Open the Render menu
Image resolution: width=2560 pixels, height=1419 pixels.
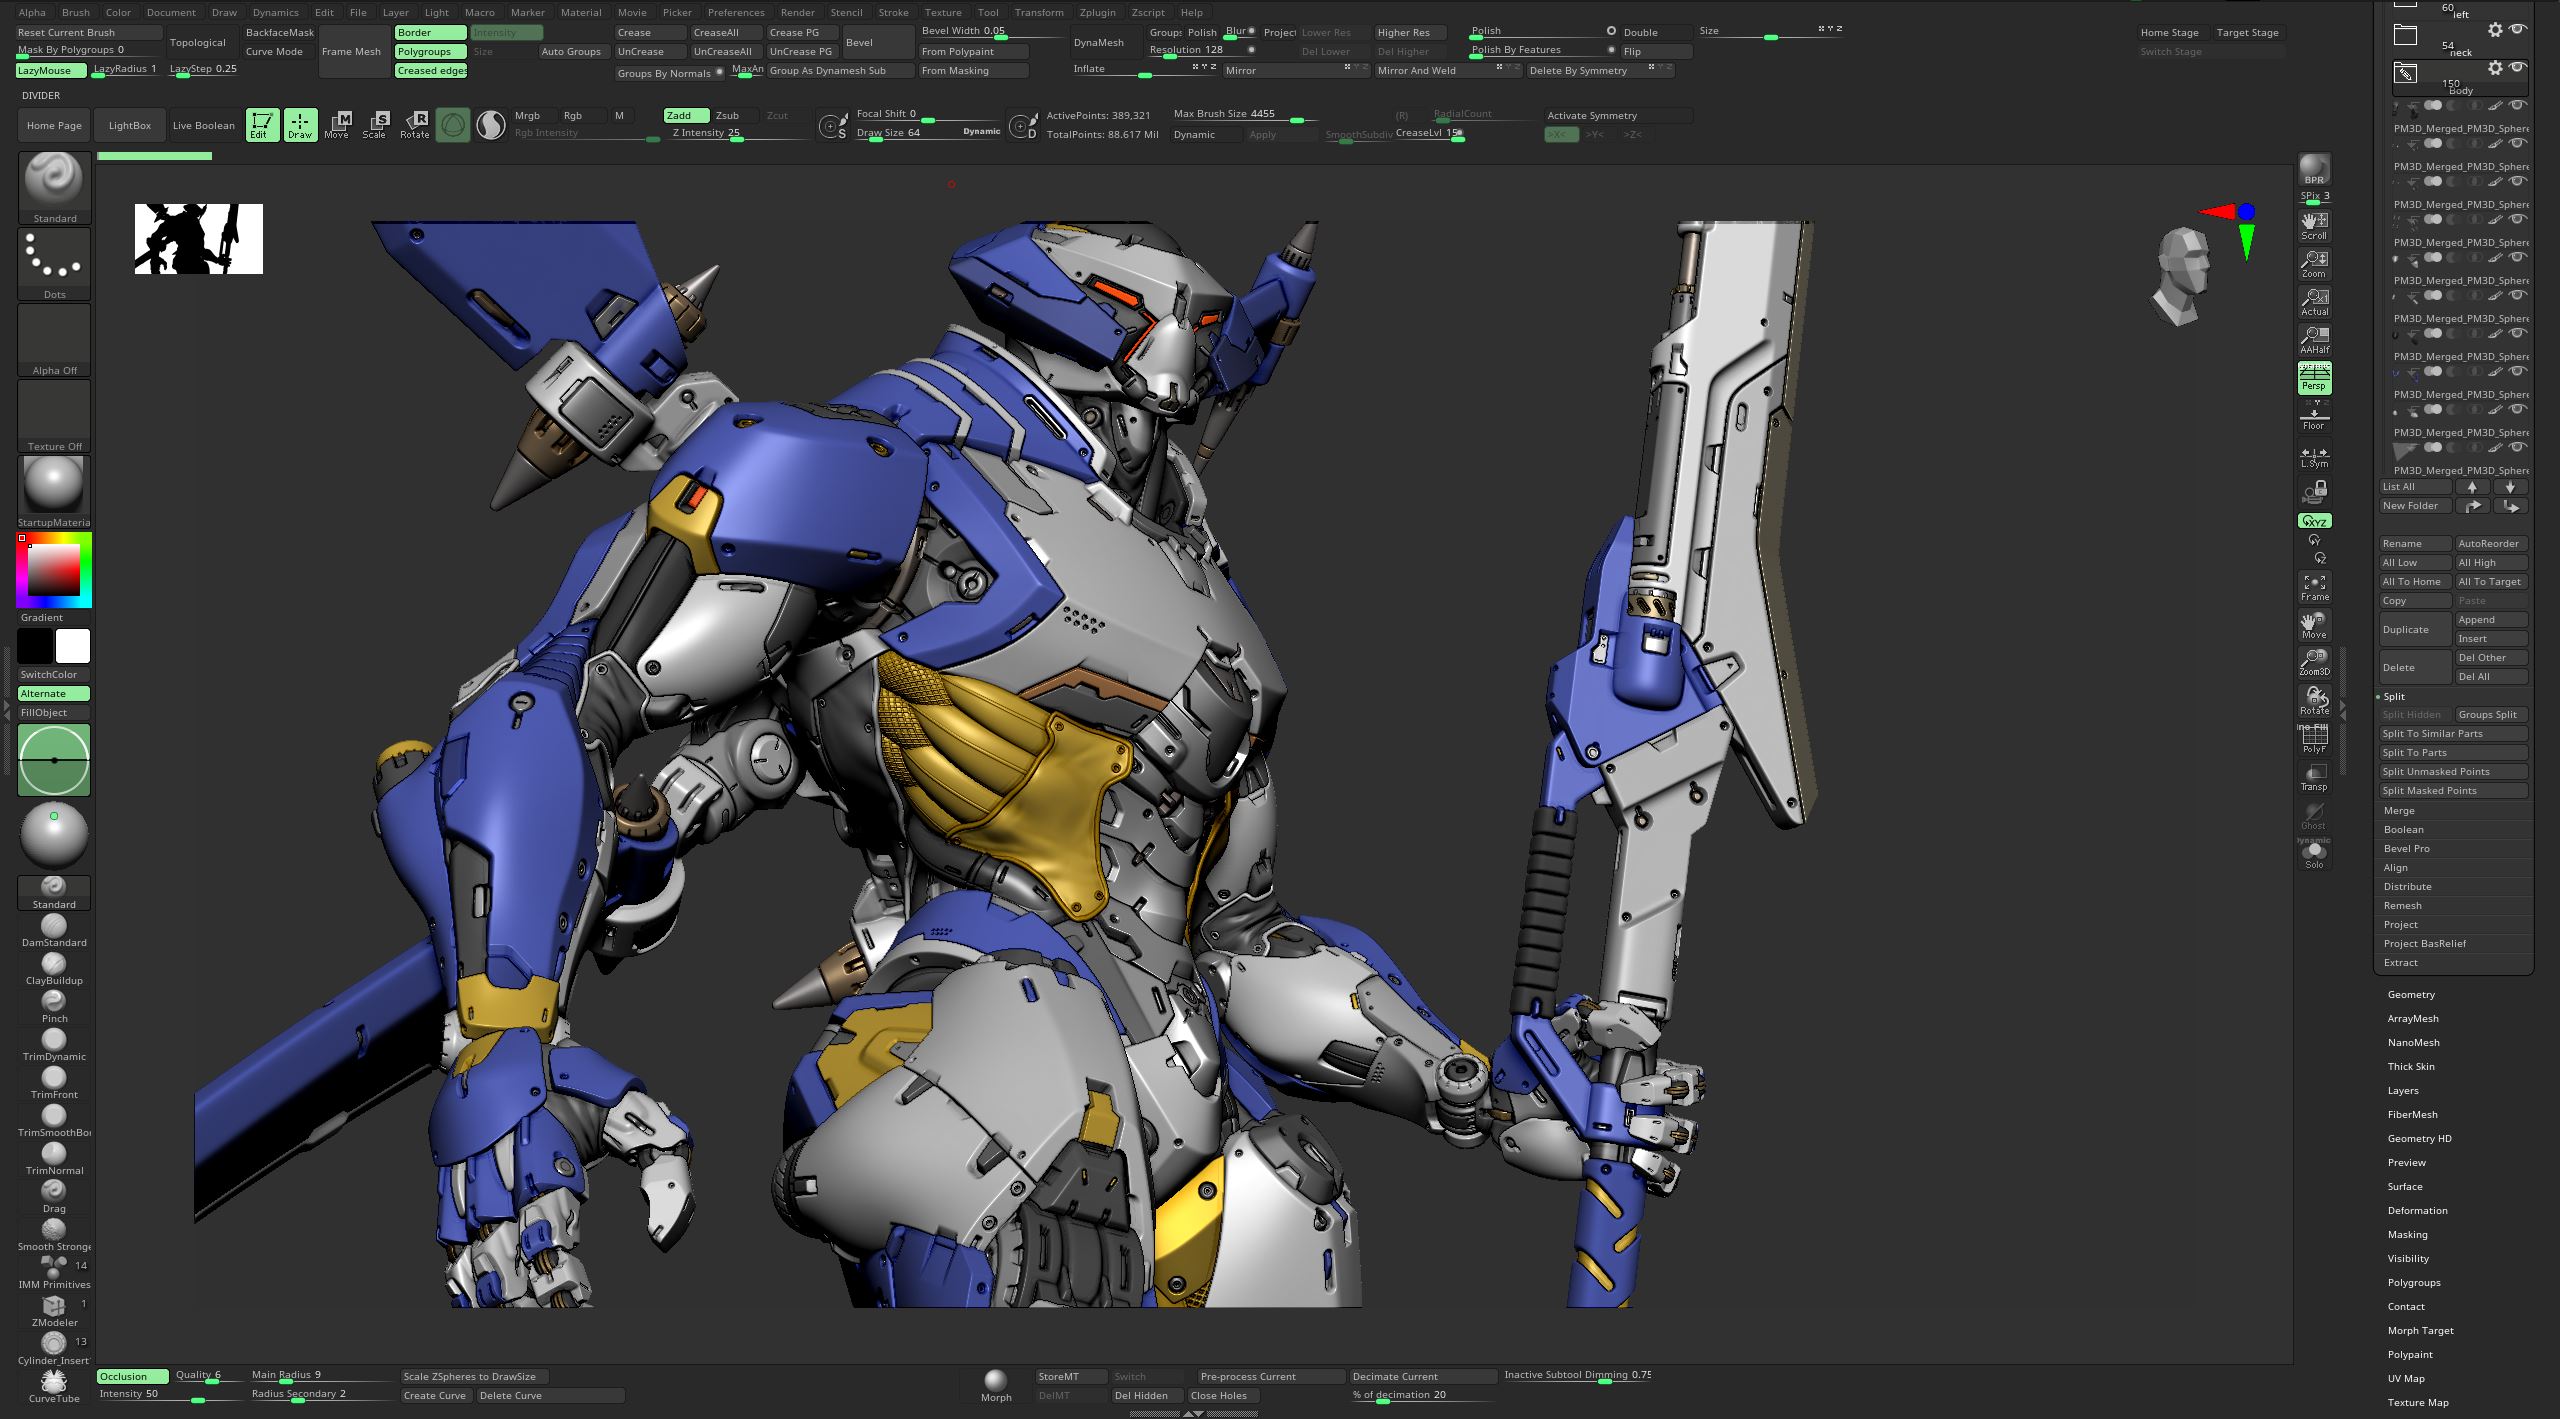pyautogui.click(x=797, y=12)
